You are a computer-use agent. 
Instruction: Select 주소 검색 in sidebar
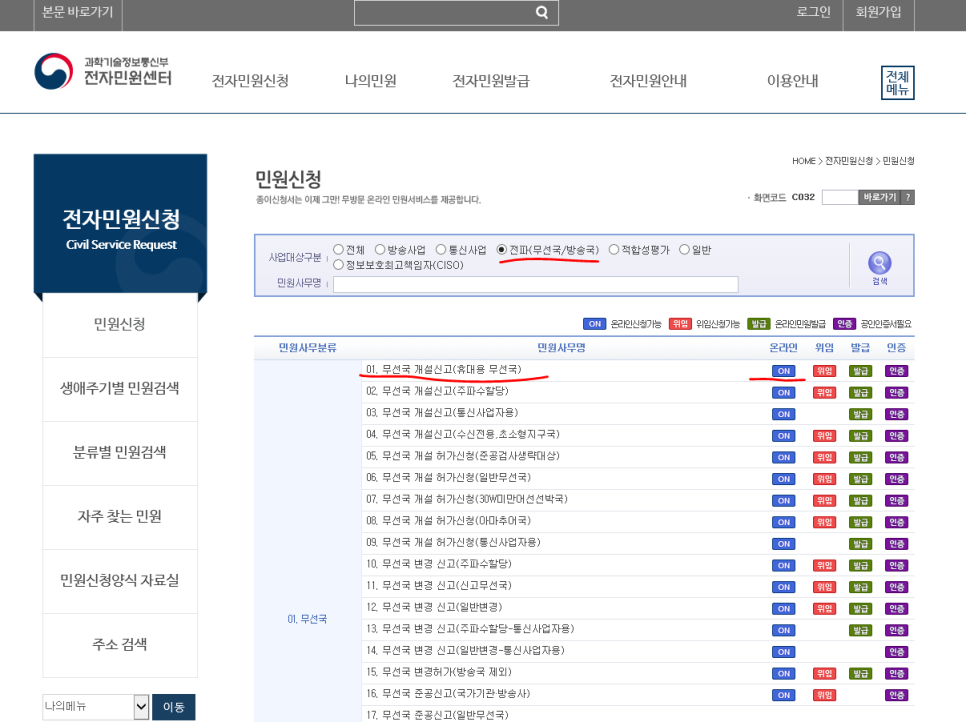pos(120,645)
